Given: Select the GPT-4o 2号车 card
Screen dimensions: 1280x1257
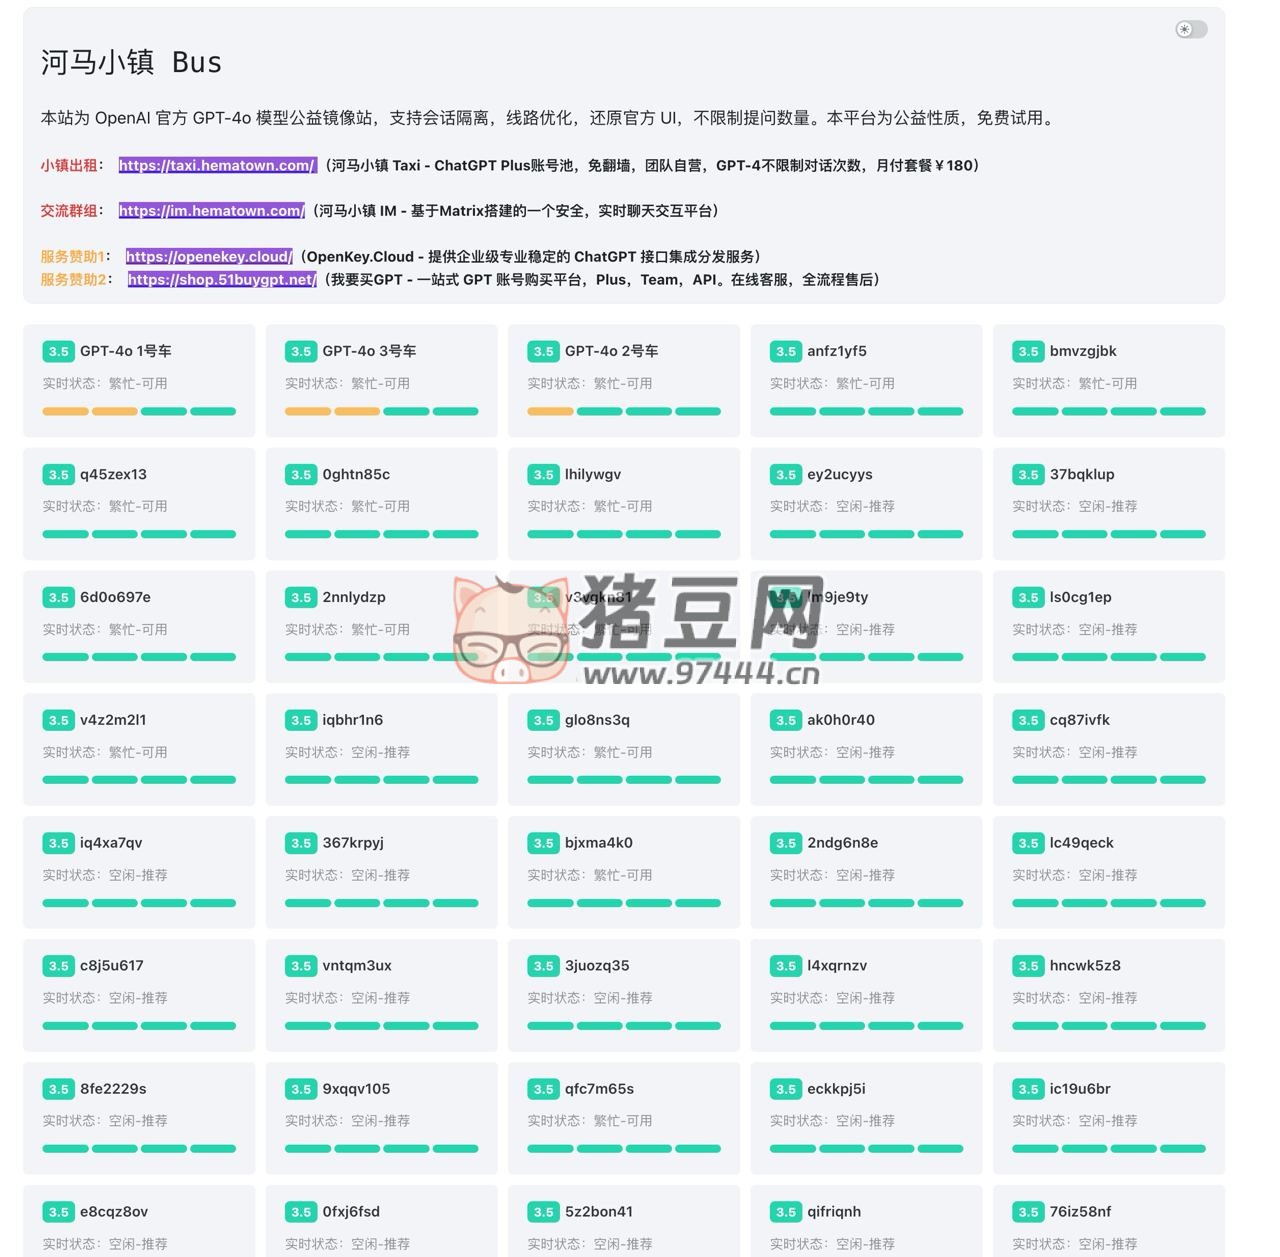Looking at the screenshot, I should tap(624, 380).
